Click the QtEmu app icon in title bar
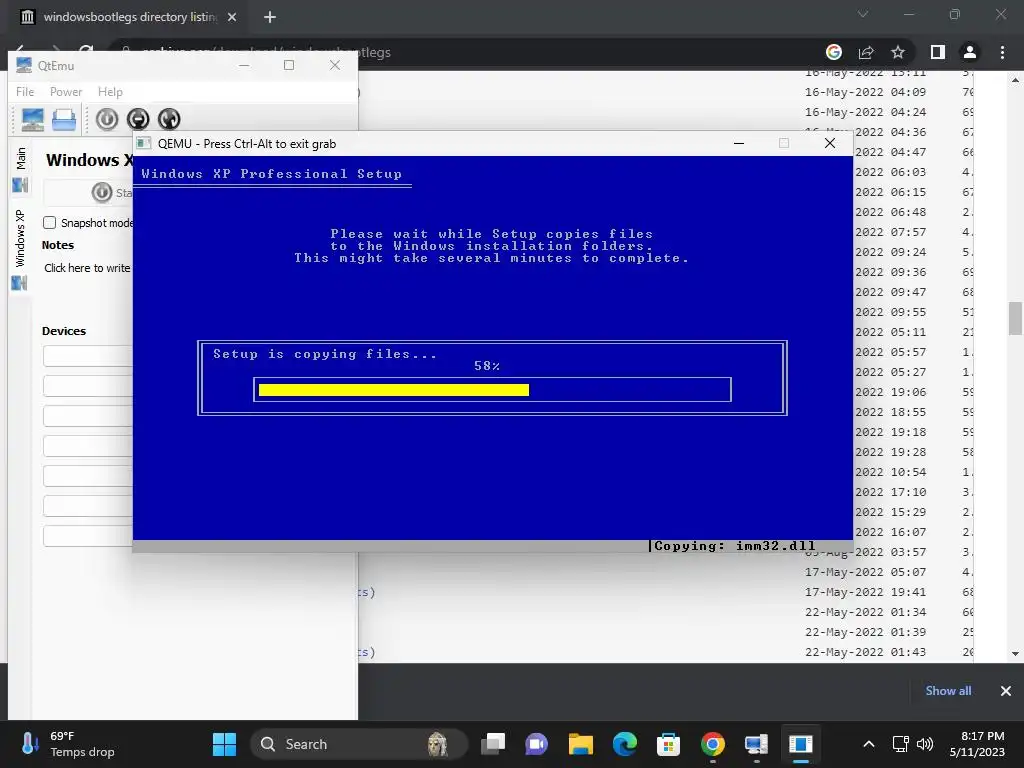Image resolution: width=1024 pixels, height=768 pixels. [24, 65]
